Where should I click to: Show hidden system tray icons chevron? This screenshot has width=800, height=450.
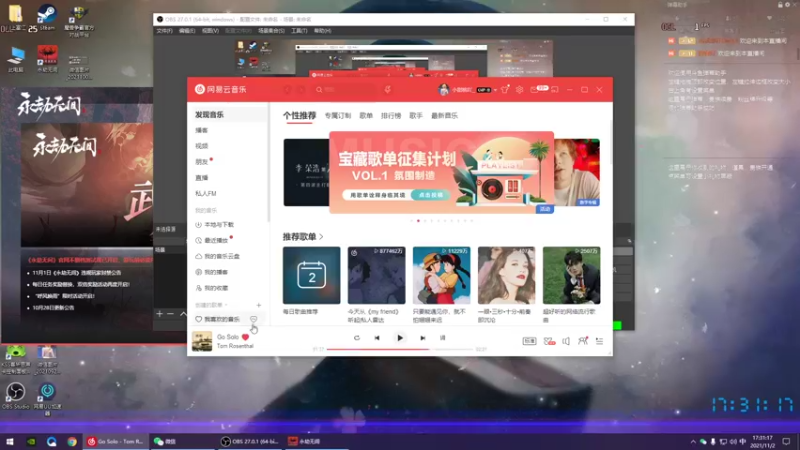click(x=693, y=441)
